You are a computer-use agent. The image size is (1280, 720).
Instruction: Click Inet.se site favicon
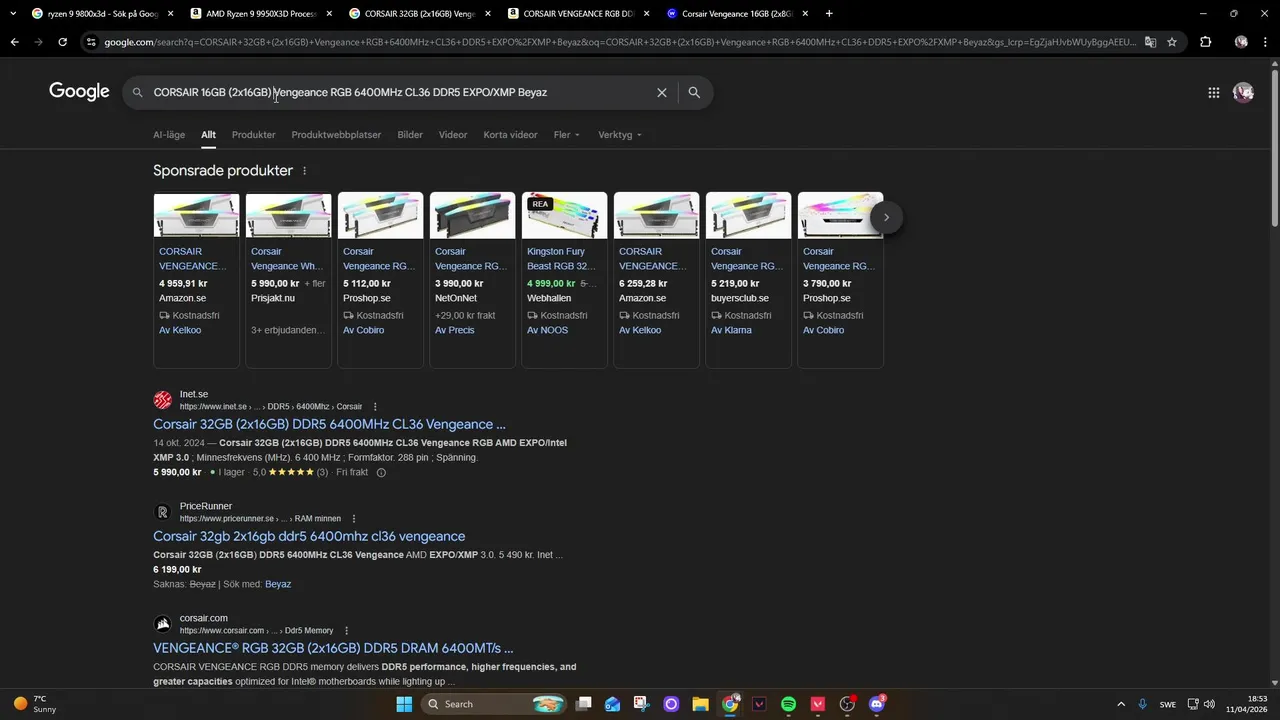click(163, 400)
